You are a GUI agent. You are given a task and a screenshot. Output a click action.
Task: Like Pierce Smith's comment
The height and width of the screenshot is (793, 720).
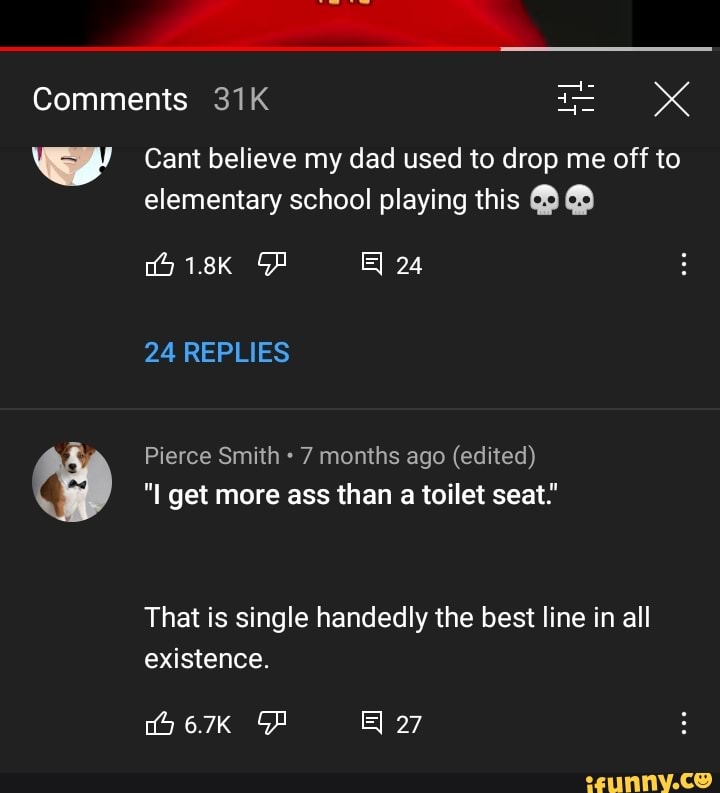pyautogui.click(x=160, y=724)
